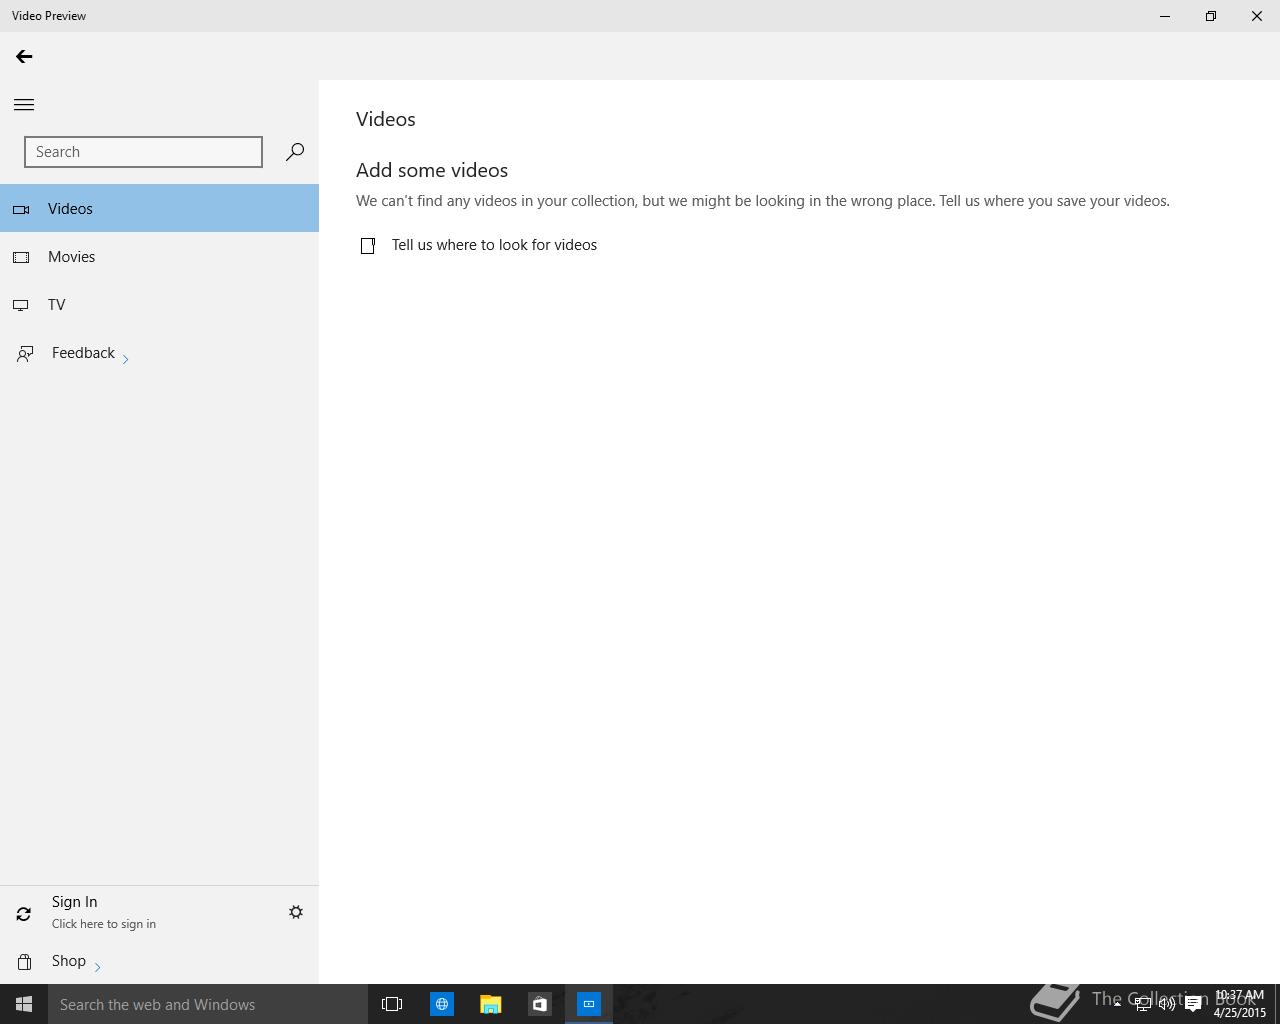
Task: Focus the Search input field
Action: point(143,152)
